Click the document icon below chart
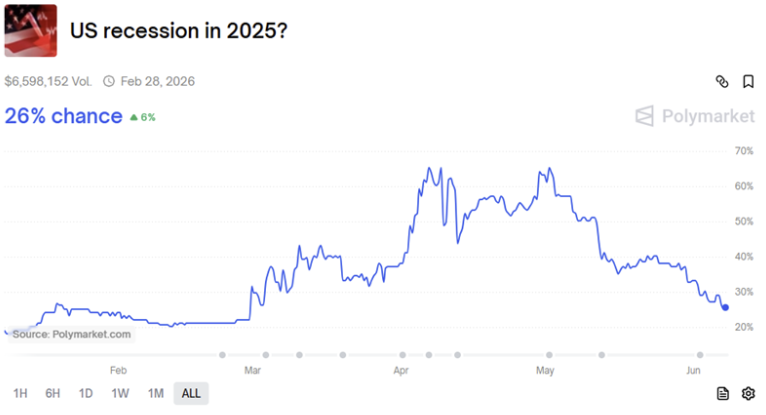 tap(723, 393)
